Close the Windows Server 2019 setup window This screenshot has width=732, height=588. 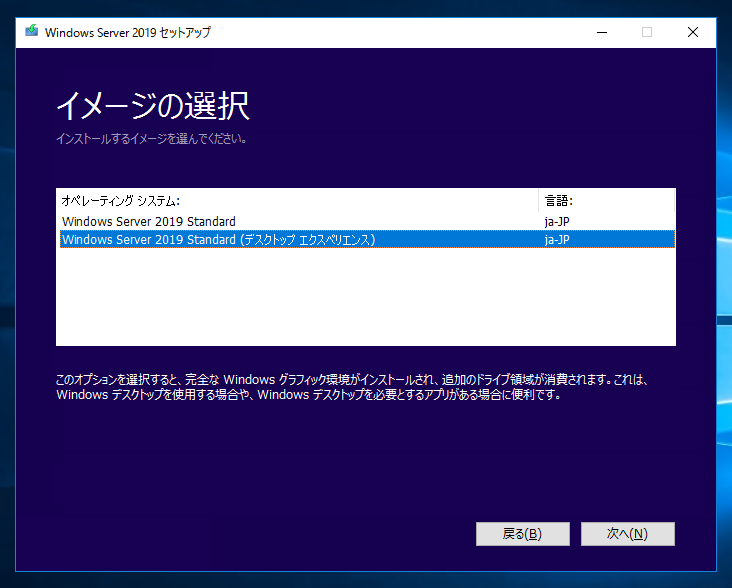(x=693, y=32)
